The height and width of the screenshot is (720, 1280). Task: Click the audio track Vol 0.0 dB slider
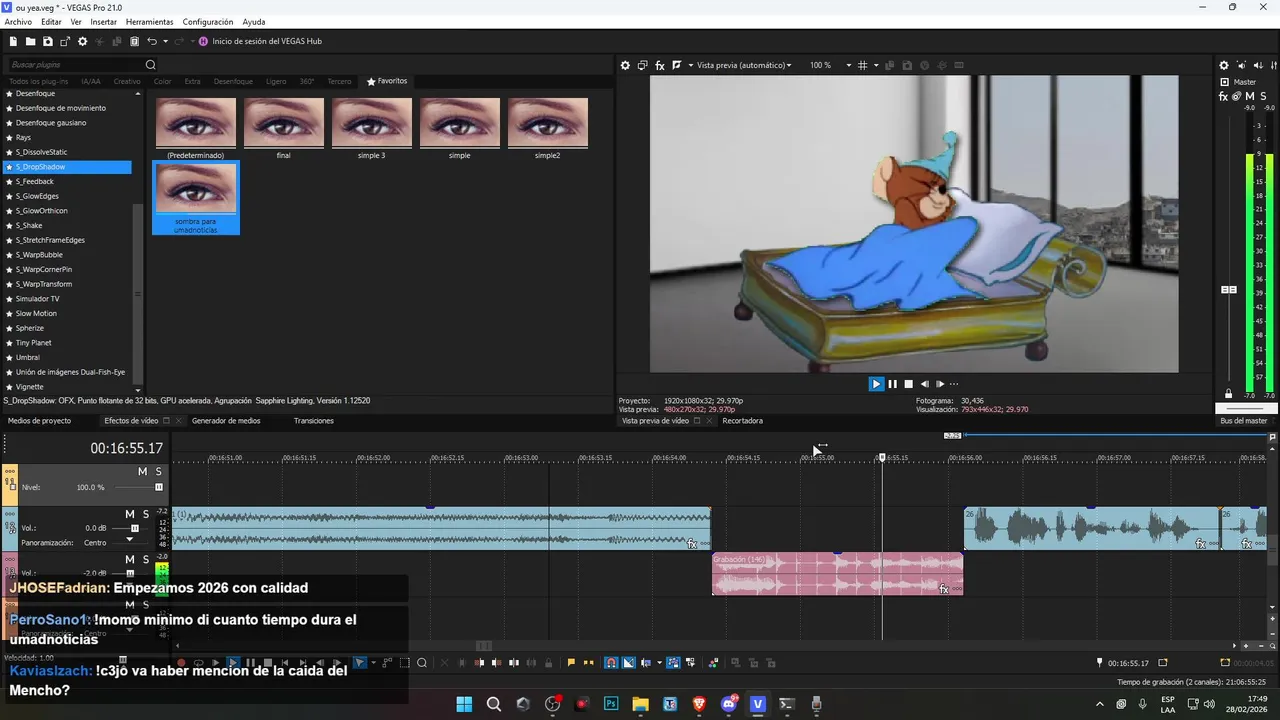tap(135, 528)
